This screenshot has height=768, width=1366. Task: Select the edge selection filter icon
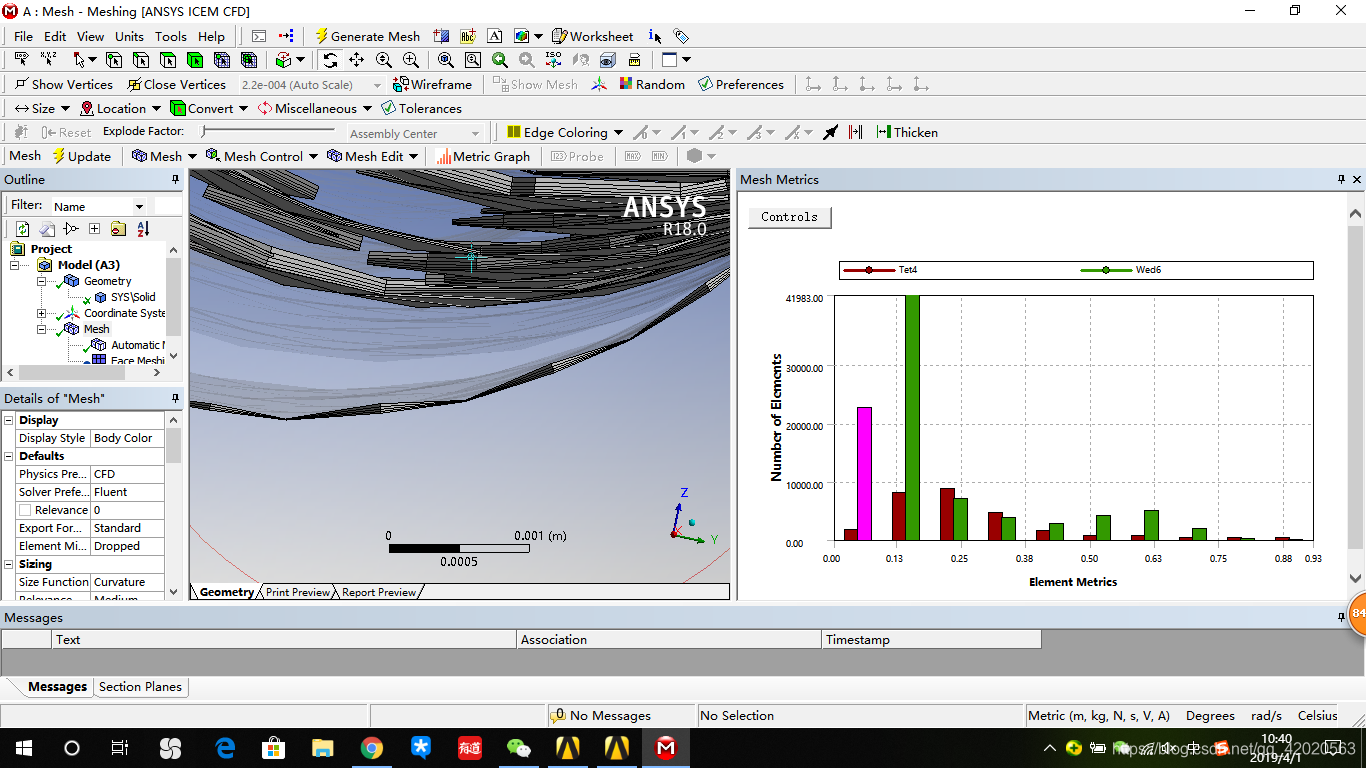141,60
